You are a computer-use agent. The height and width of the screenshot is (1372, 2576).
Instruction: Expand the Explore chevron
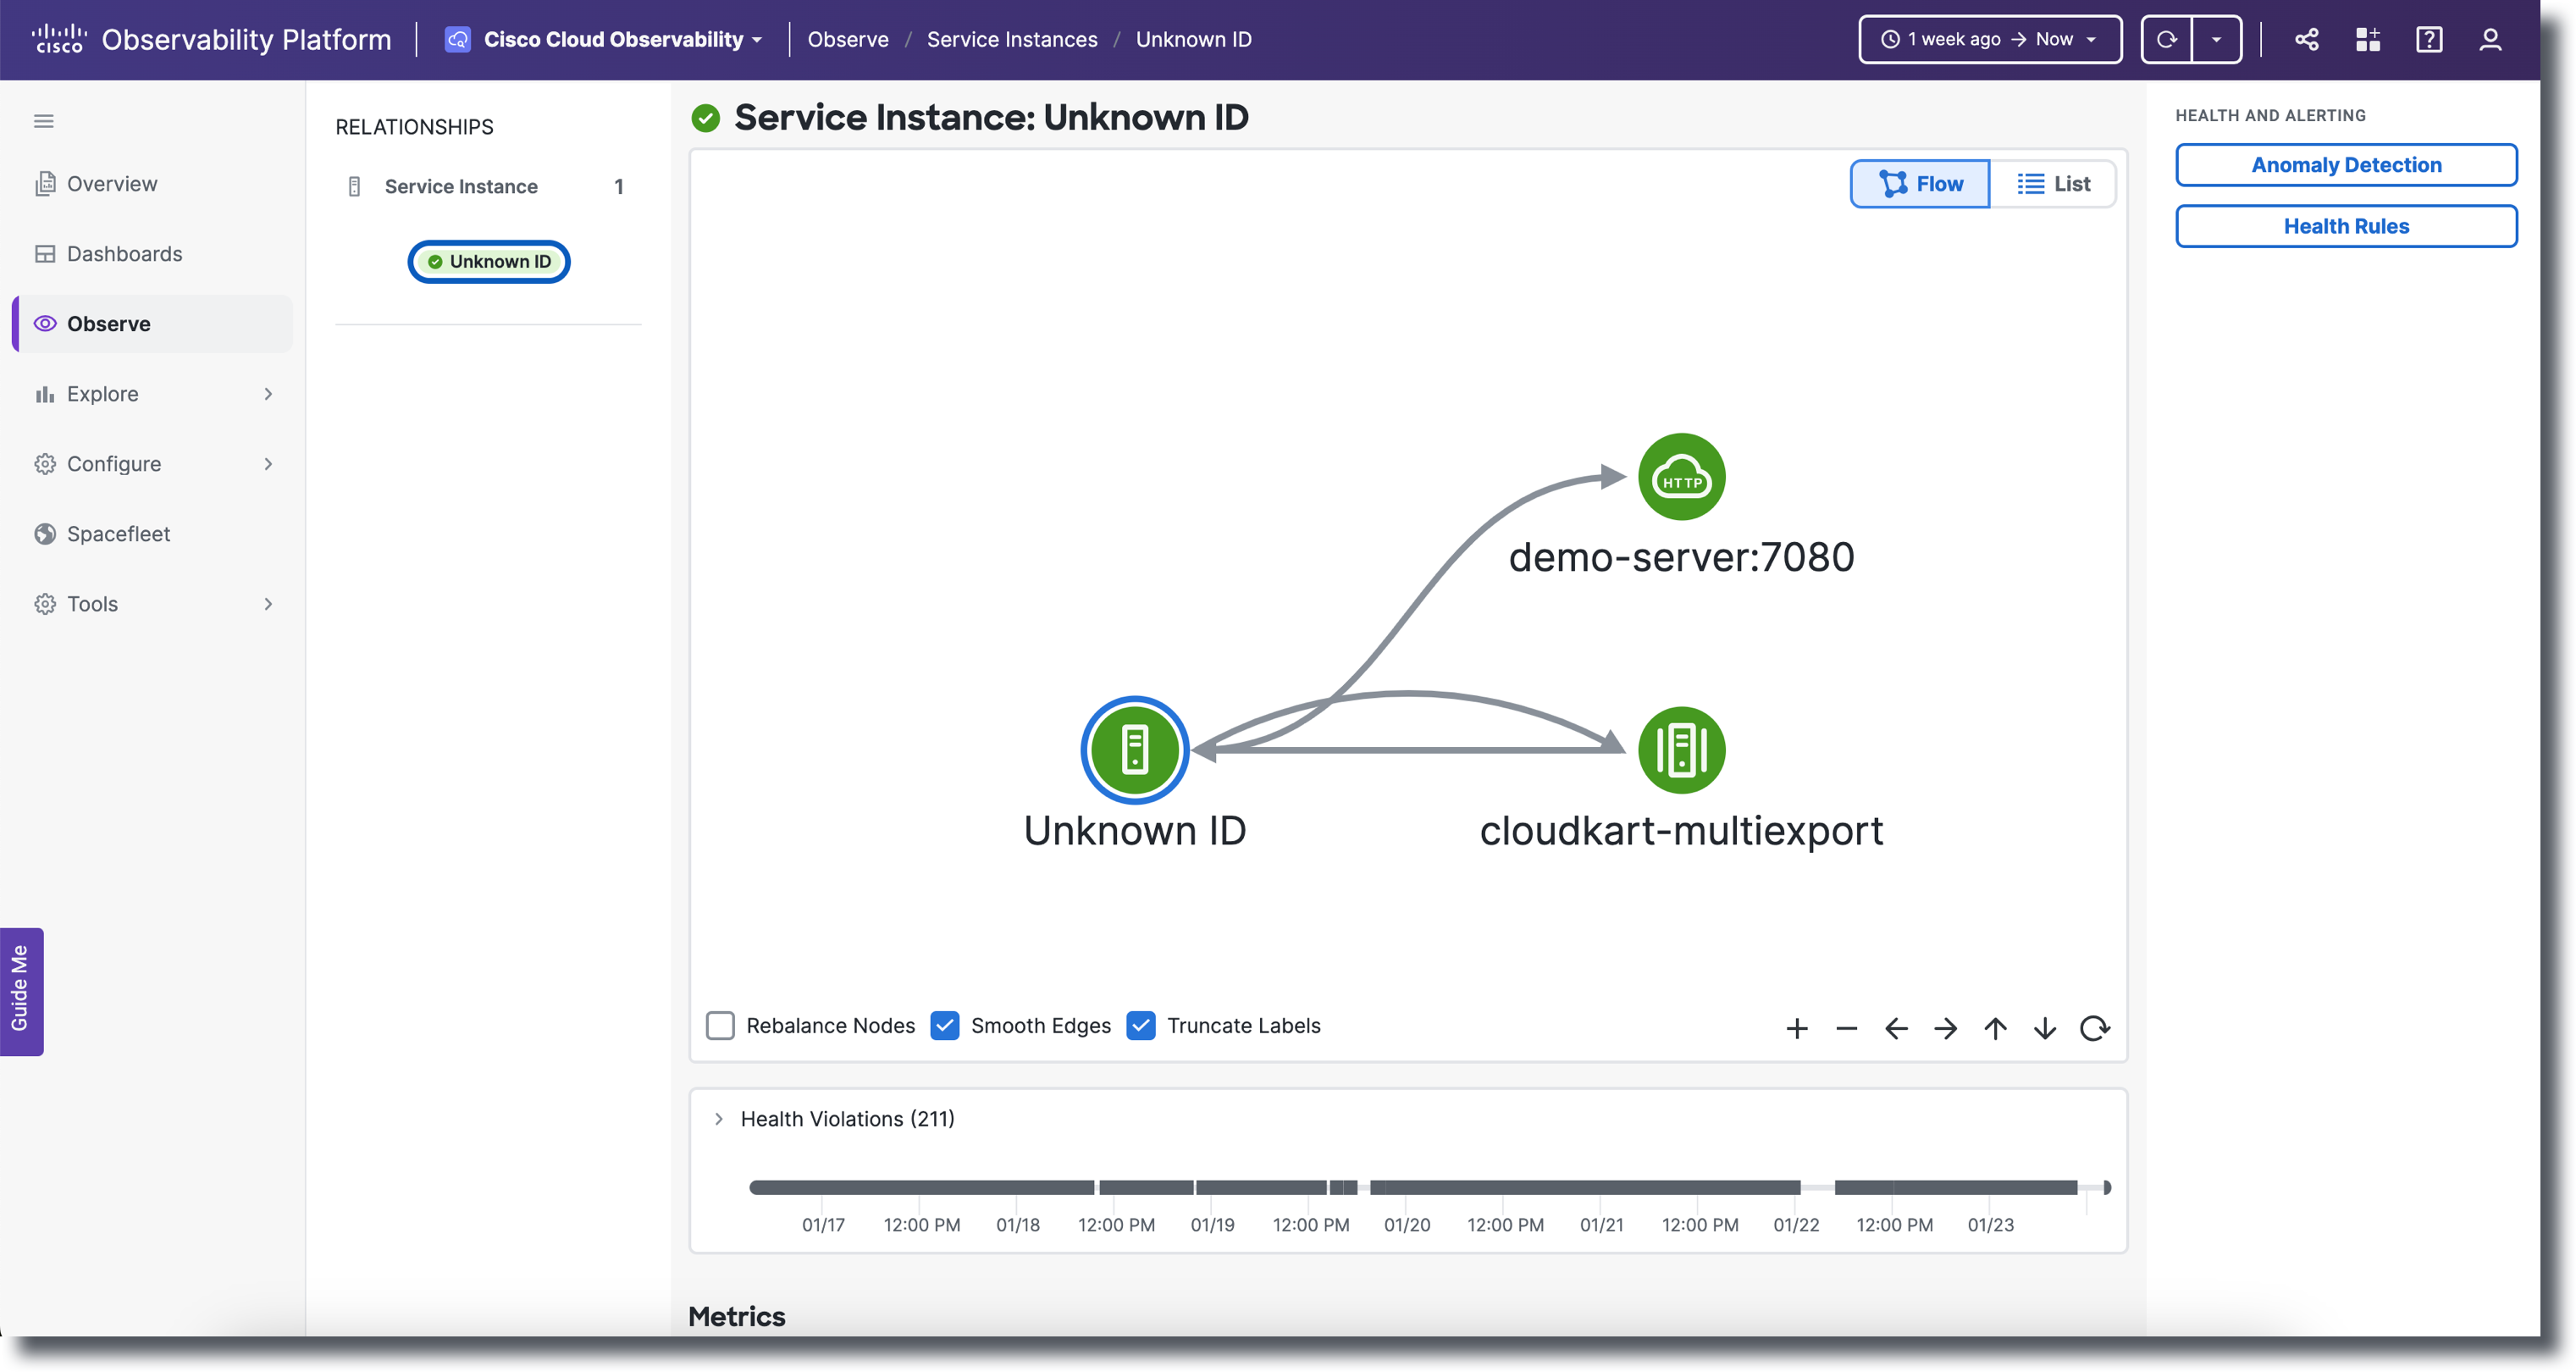pos(268,394)
